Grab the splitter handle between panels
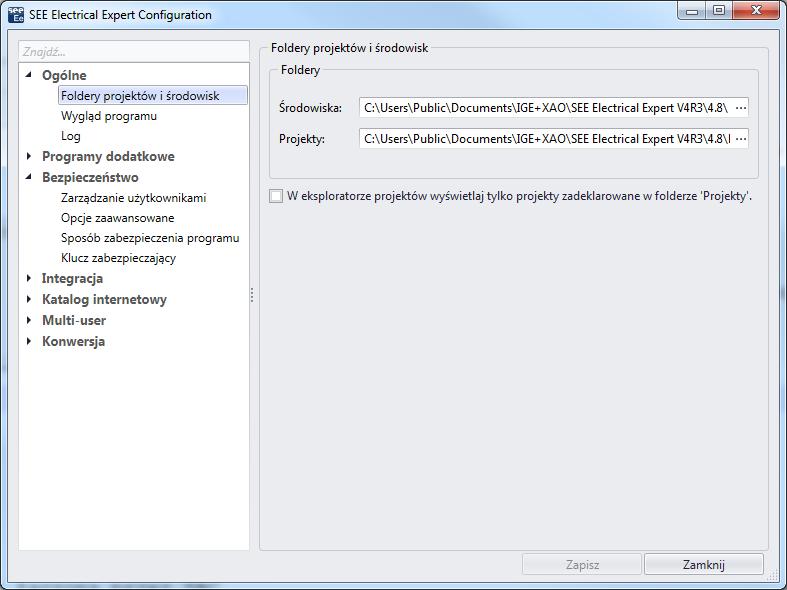 click(x=252, y=296)
